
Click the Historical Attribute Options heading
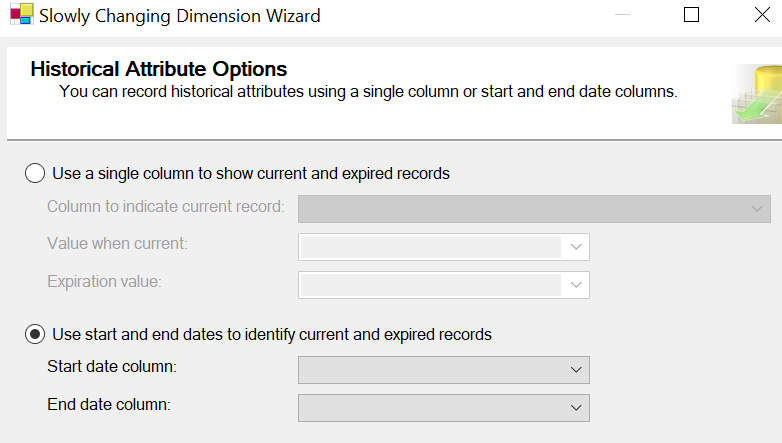click(x=159, y=69)
